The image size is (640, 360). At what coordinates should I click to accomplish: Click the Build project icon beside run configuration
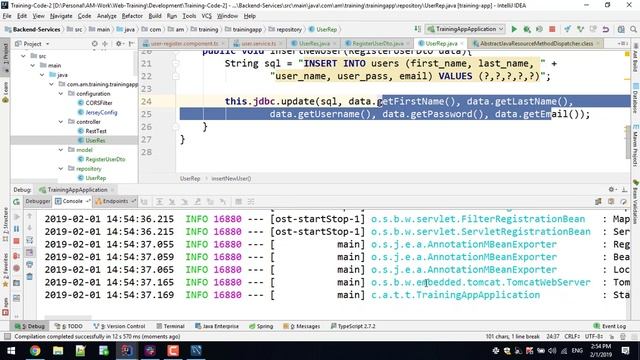418,29
